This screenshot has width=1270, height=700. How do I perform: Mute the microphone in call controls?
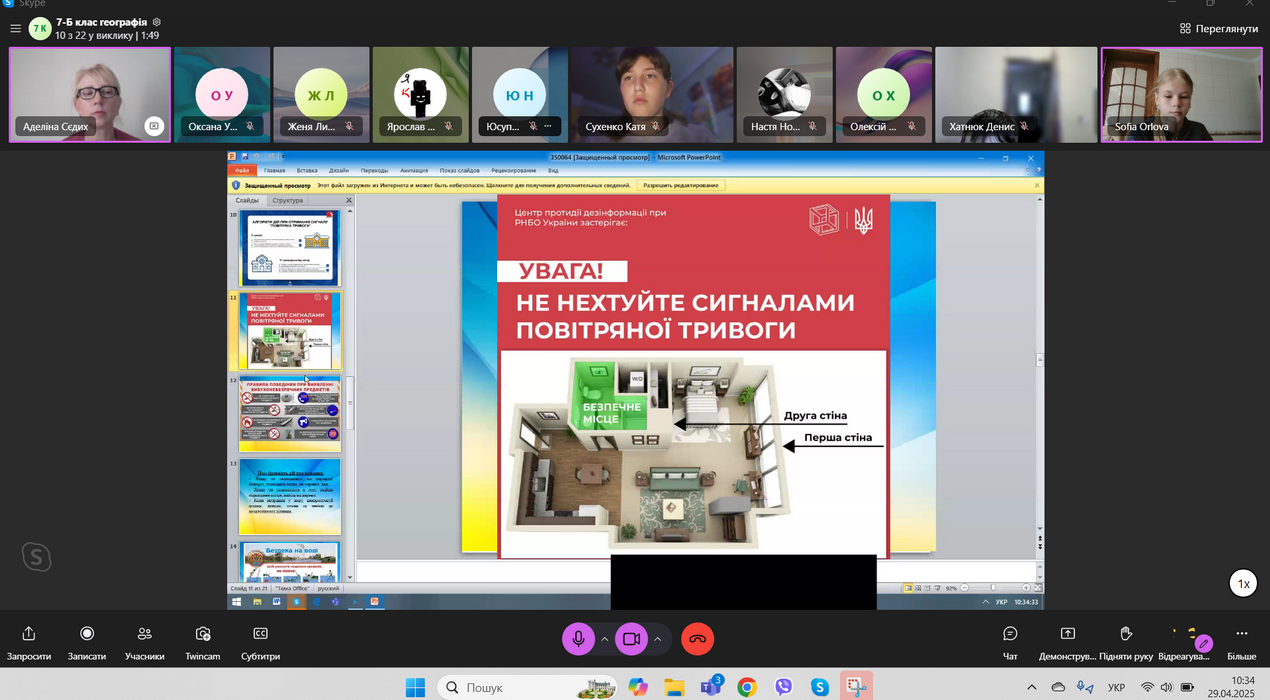point(578,639)
